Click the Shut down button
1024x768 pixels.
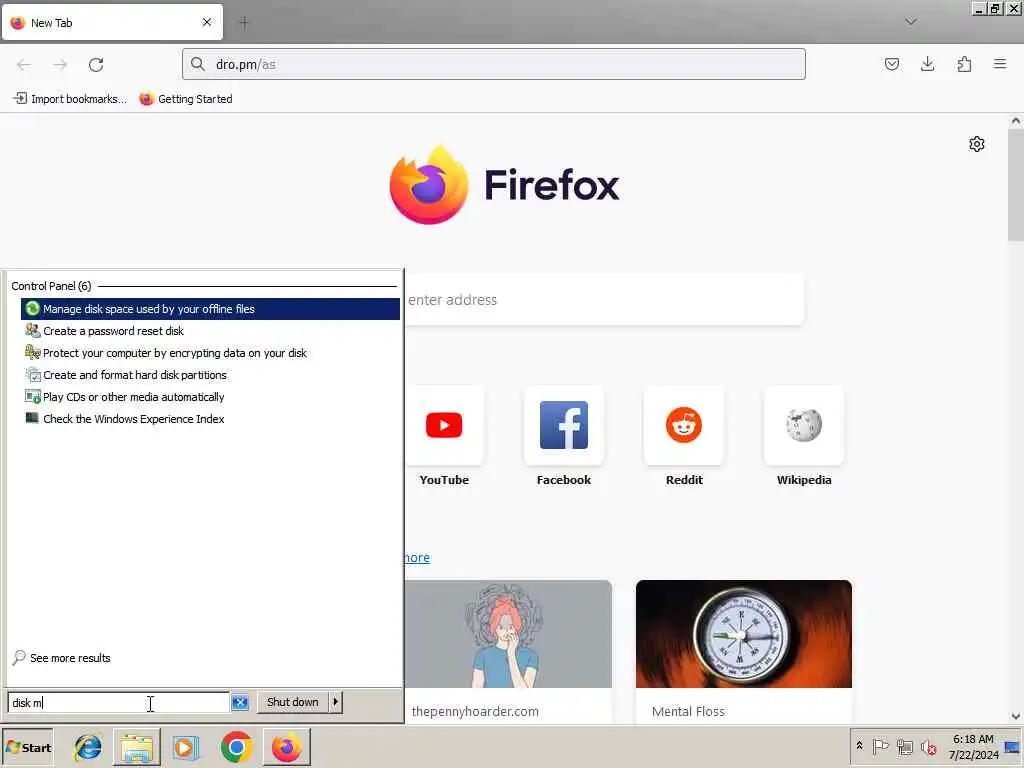tap(293, 702)
